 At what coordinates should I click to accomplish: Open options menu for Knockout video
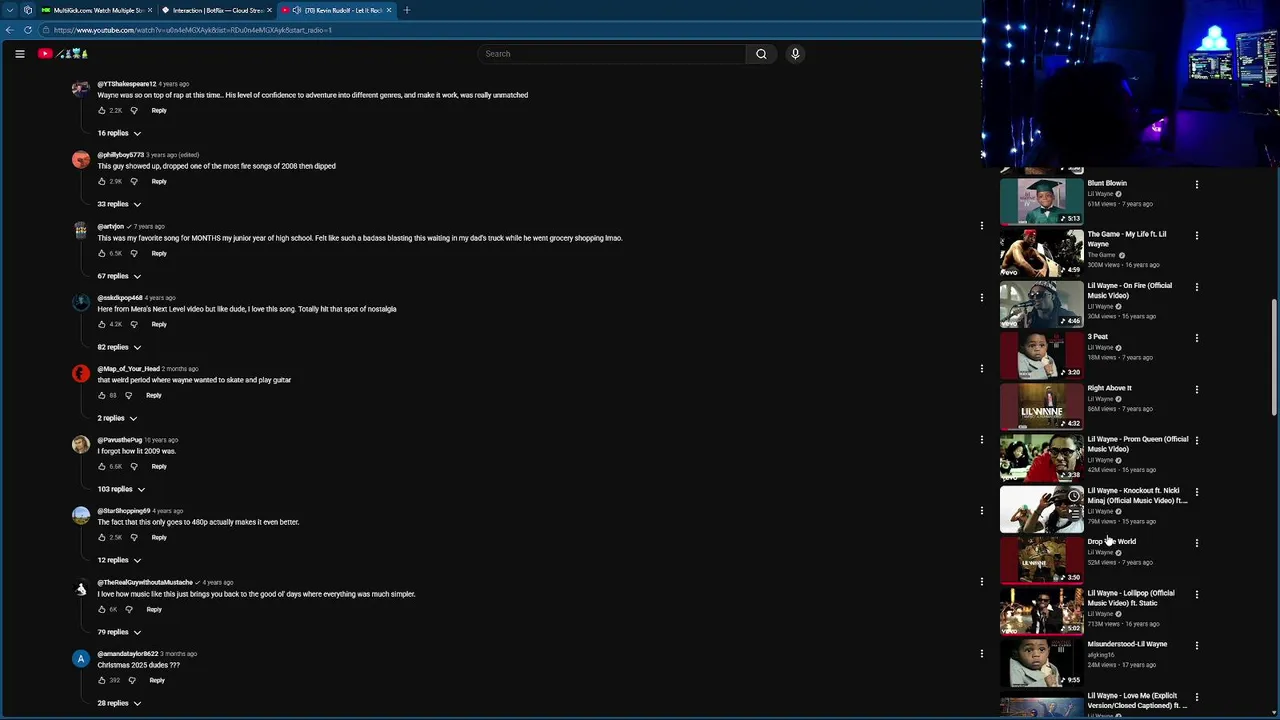click(1196, 492)
